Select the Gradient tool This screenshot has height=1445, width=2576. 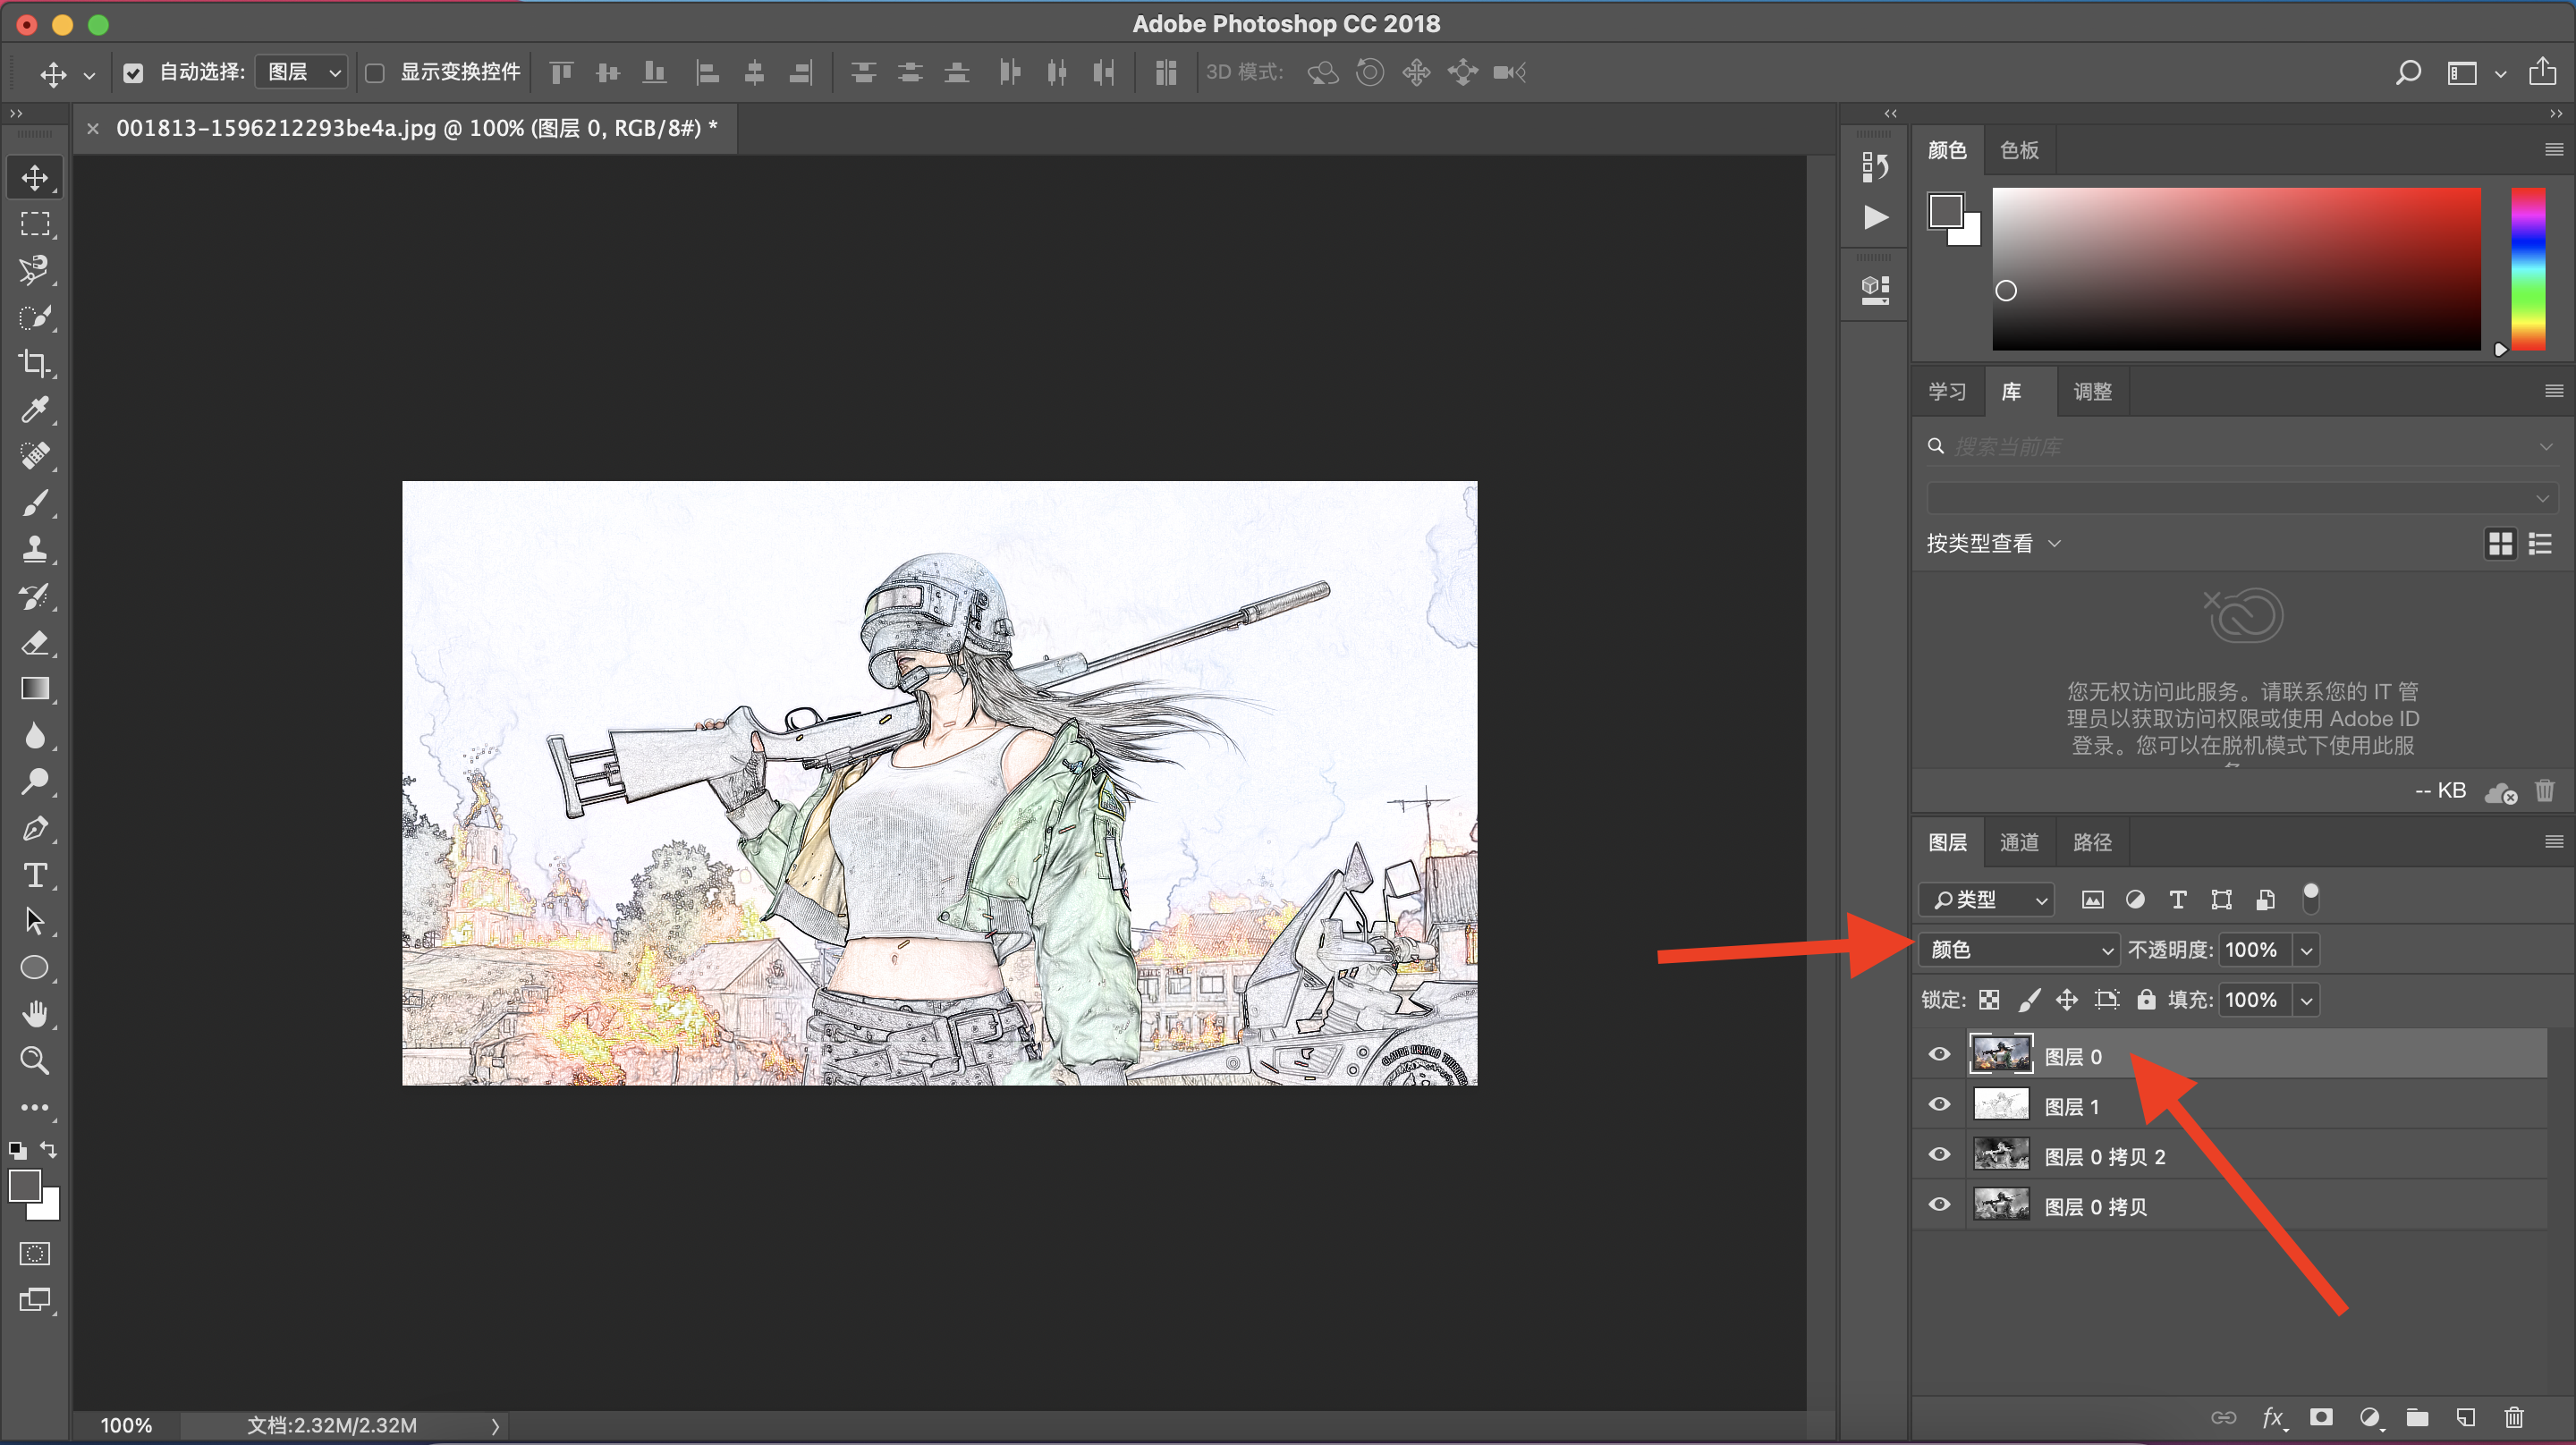point(35,688)
